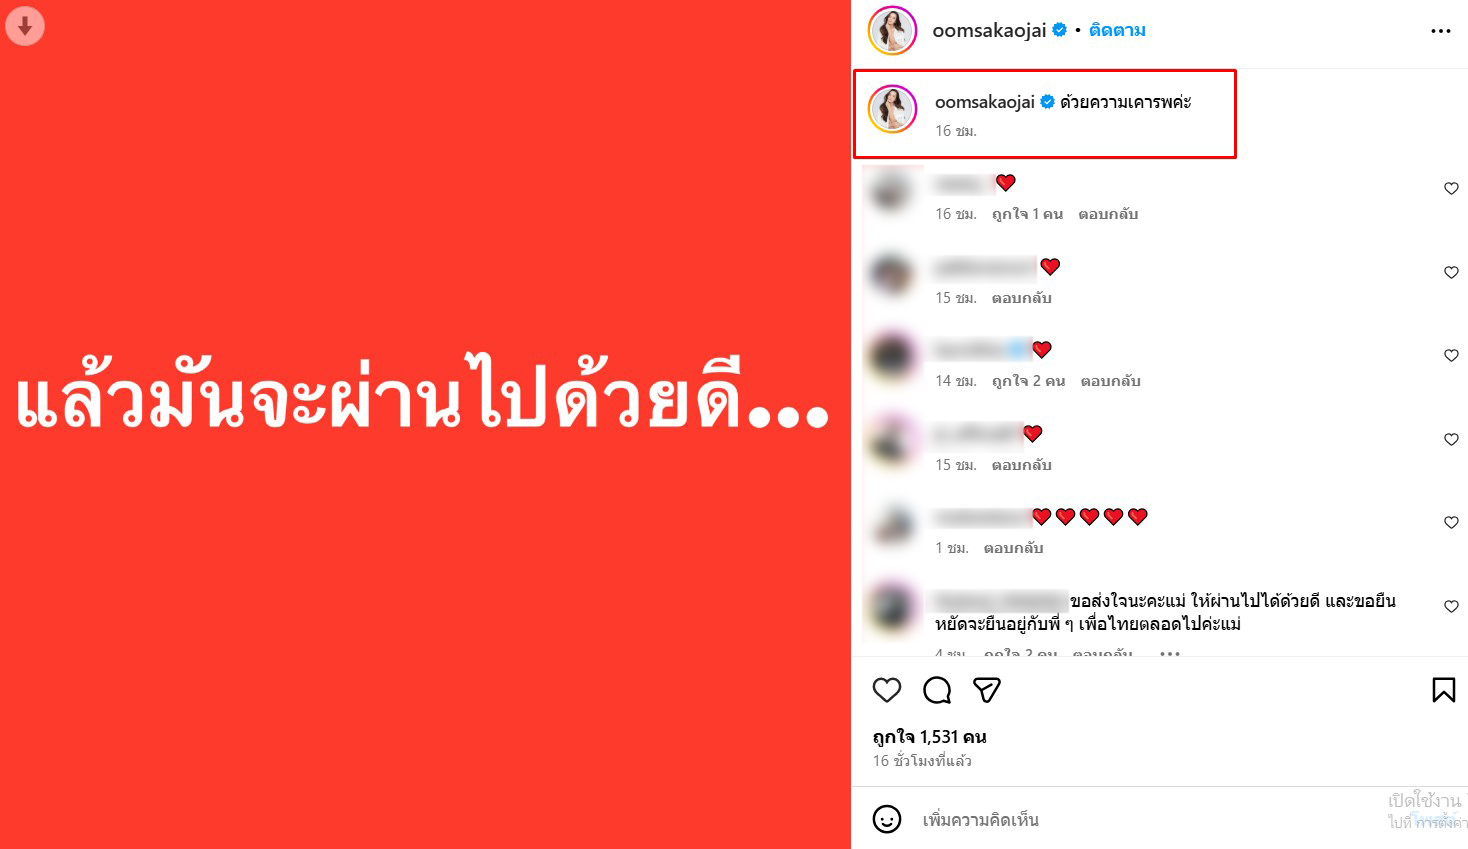Viewport: 1468px width, 849px height.
Task: Like the long text comment's heart
Action: point(1451,606)
